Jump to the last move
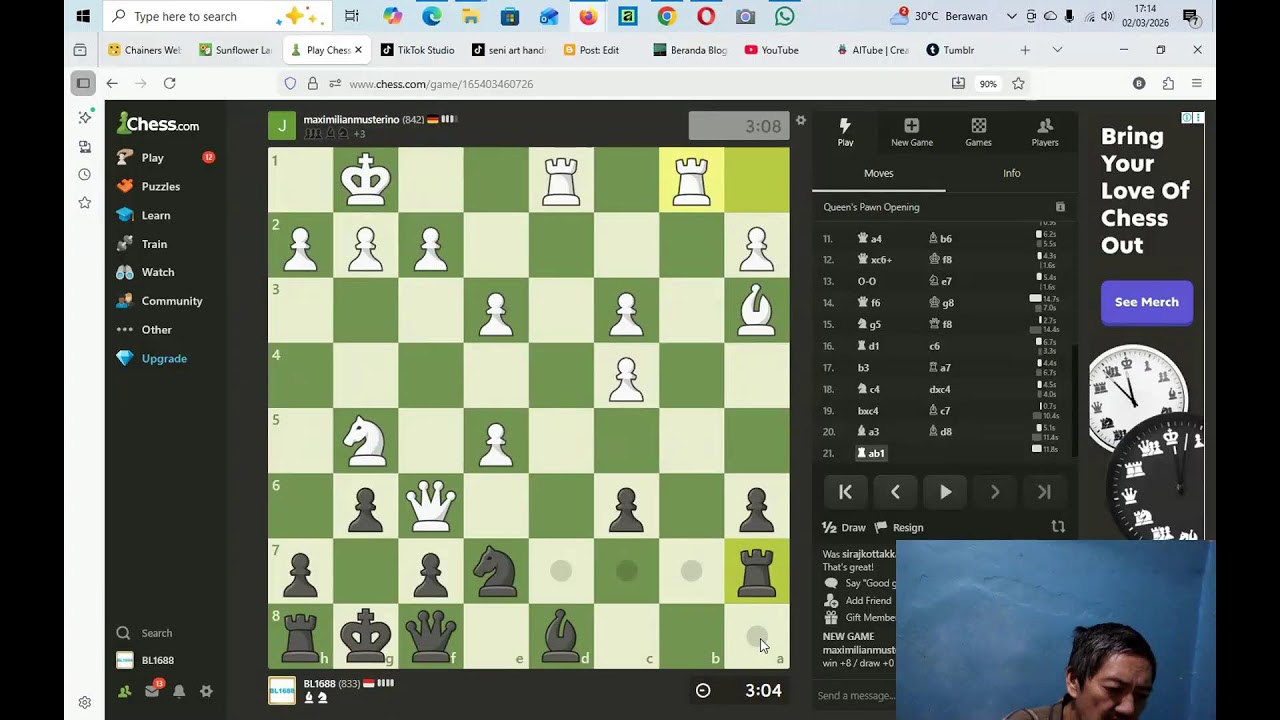This screenshot has height=720, width=1280. [x=1044, y=491]
